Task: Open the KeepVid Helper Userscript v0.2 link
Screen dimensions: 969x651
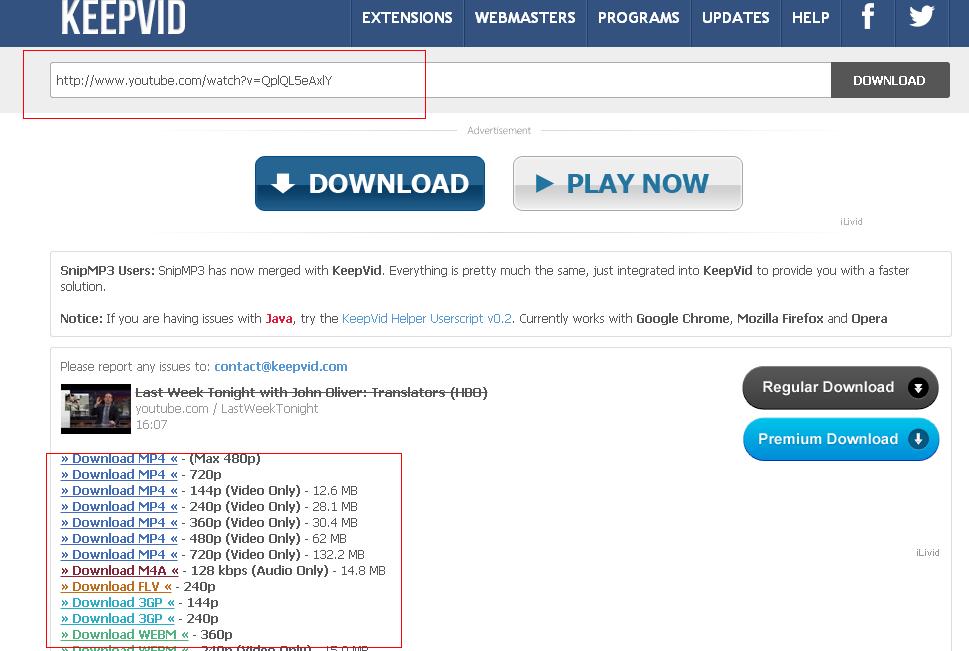Action: click(426, 318)
